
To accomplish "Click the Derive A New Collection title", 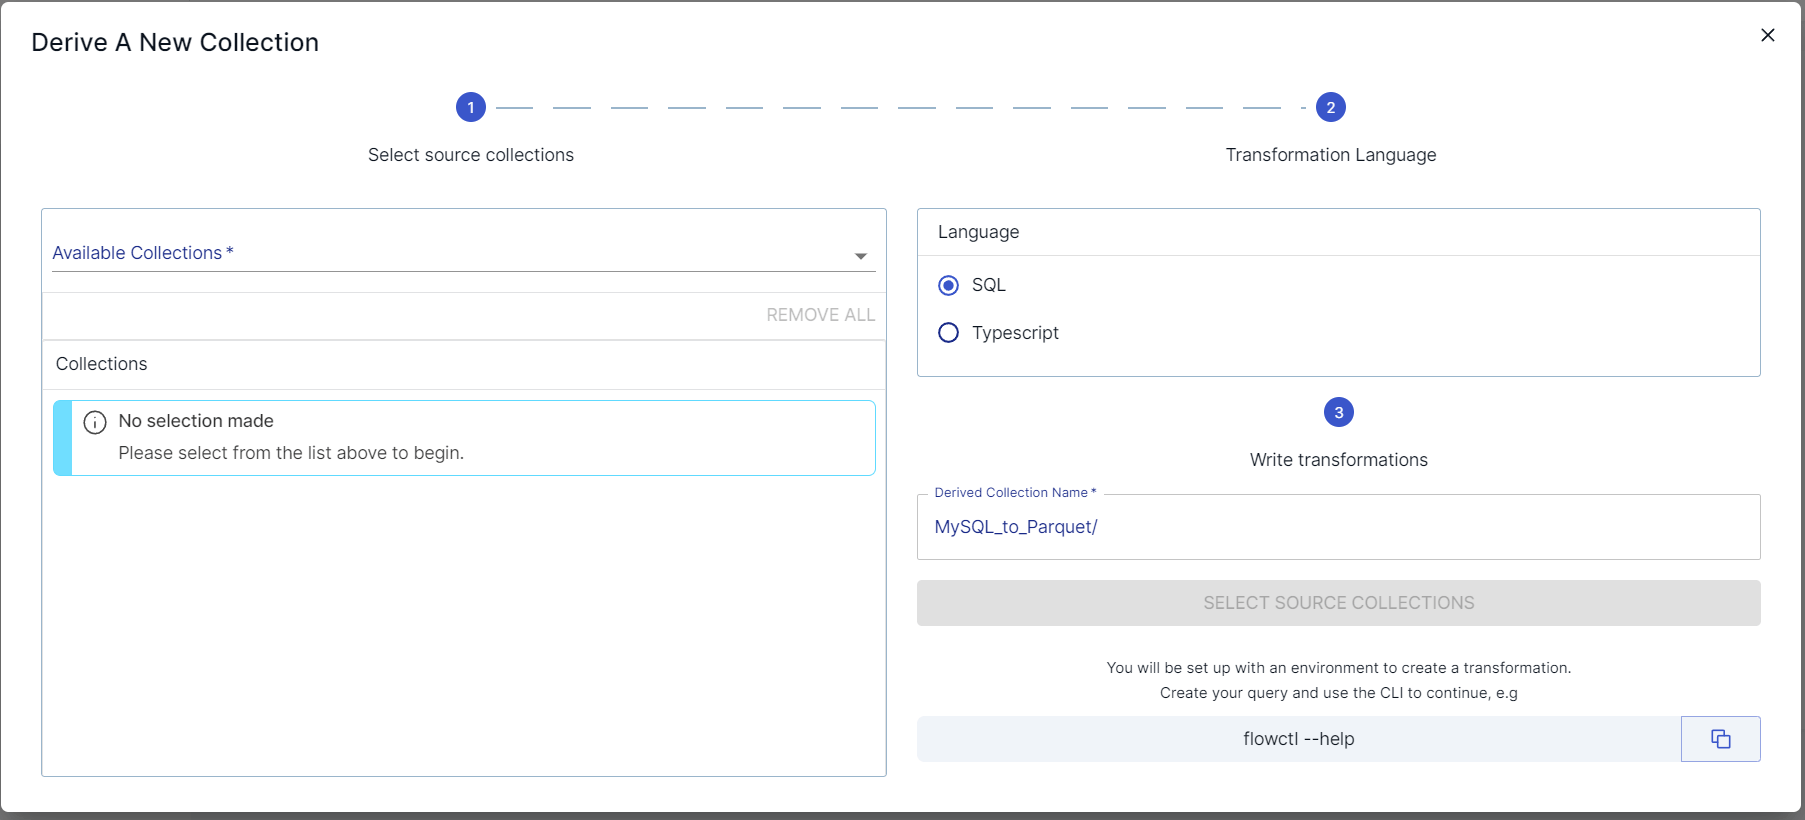I will coord(175,42).
